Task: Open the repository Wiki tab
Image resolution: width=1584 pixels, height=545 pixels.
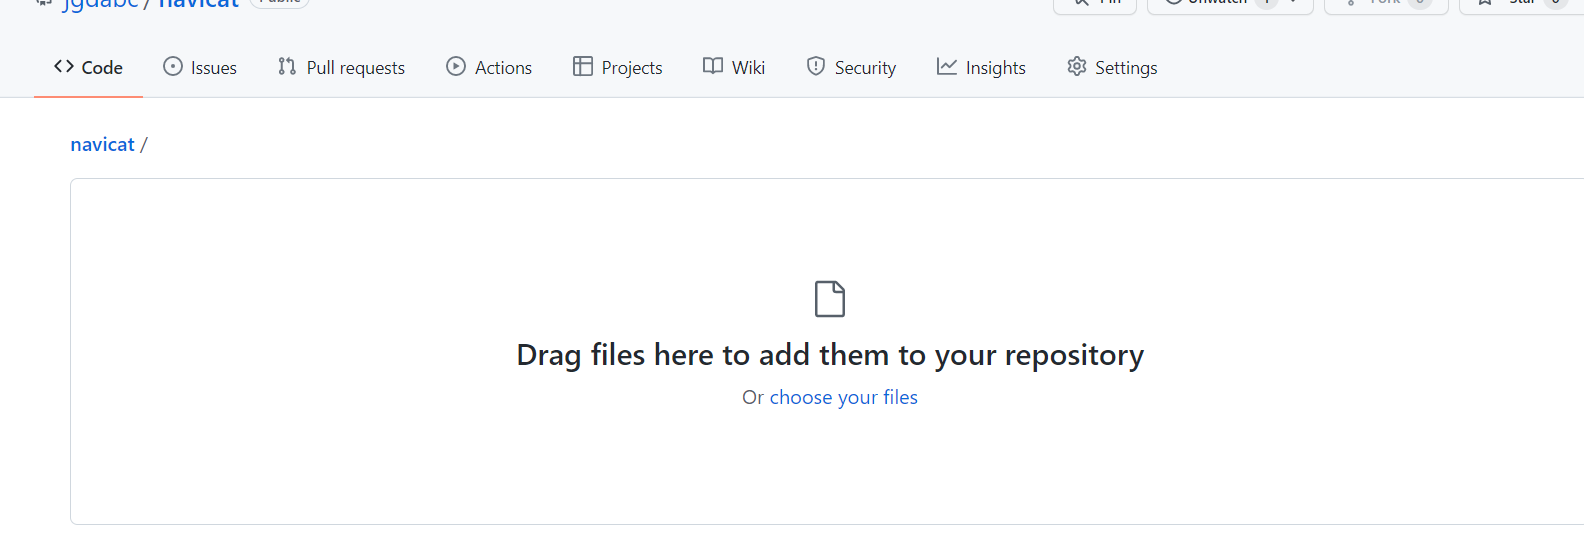Action: [734, 67]
